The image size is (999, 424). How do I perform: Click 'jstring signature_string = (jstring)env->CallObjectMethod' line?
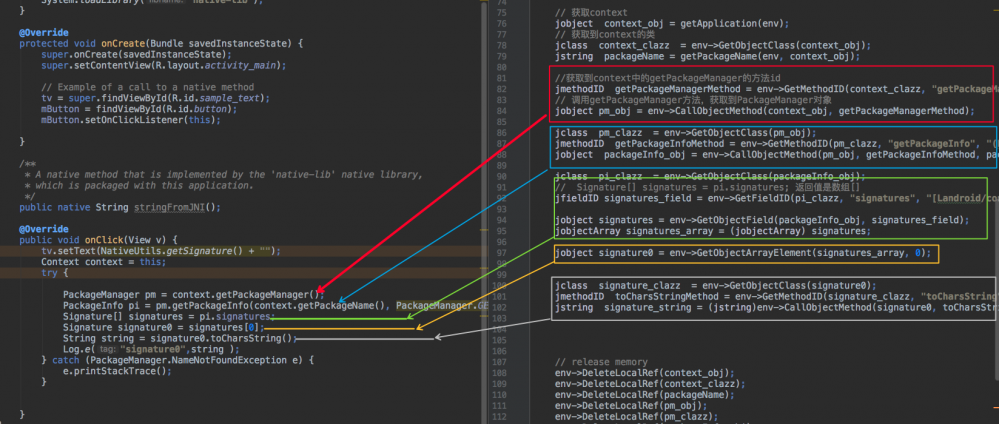[x=775, y=307]
